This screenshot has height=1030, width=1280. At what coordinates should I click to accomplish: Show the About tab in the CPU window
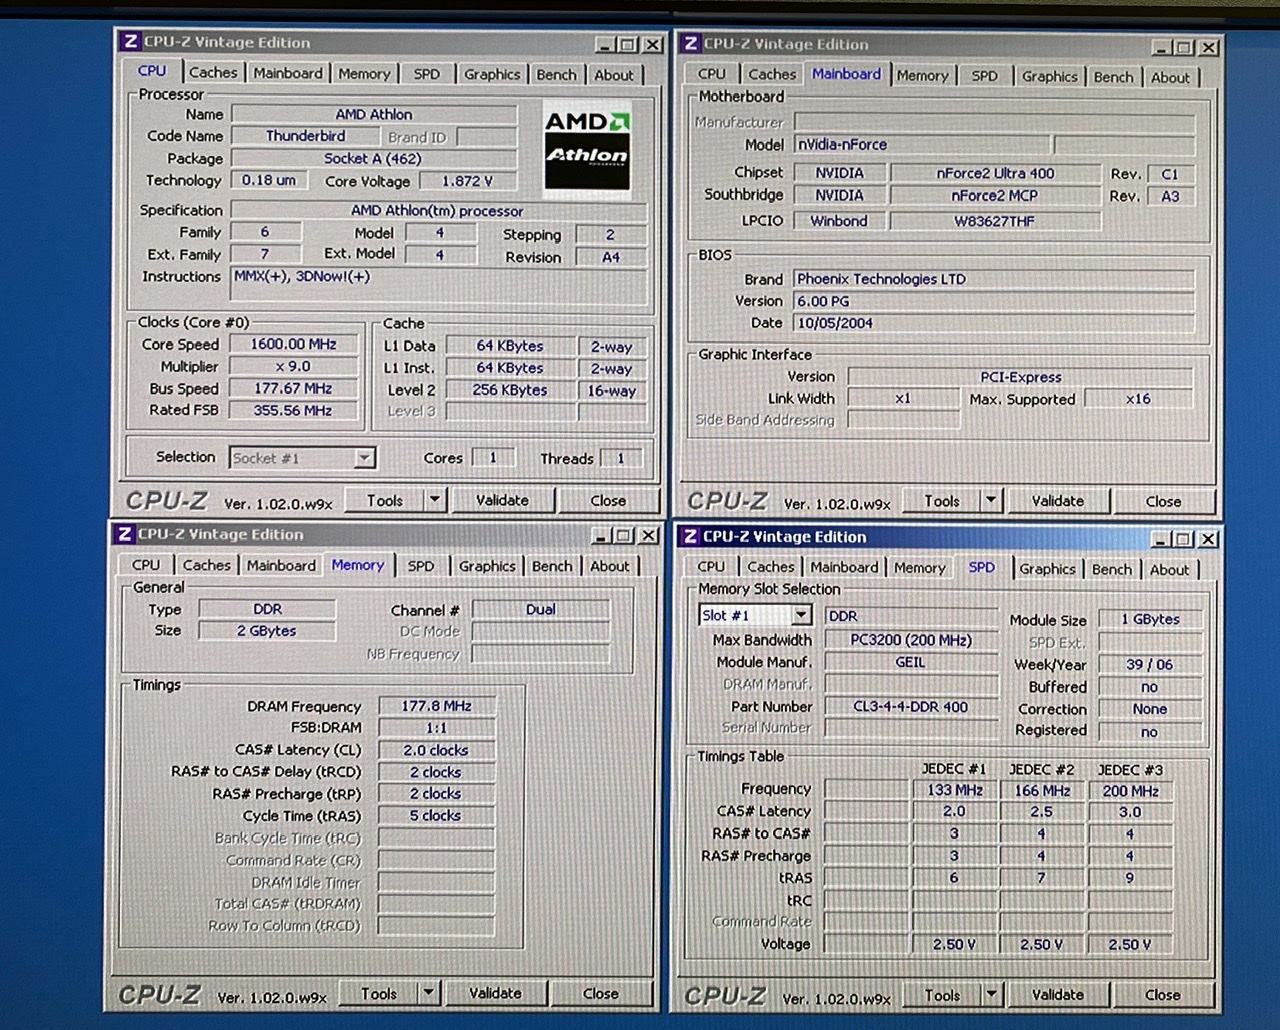coord(614,75)
